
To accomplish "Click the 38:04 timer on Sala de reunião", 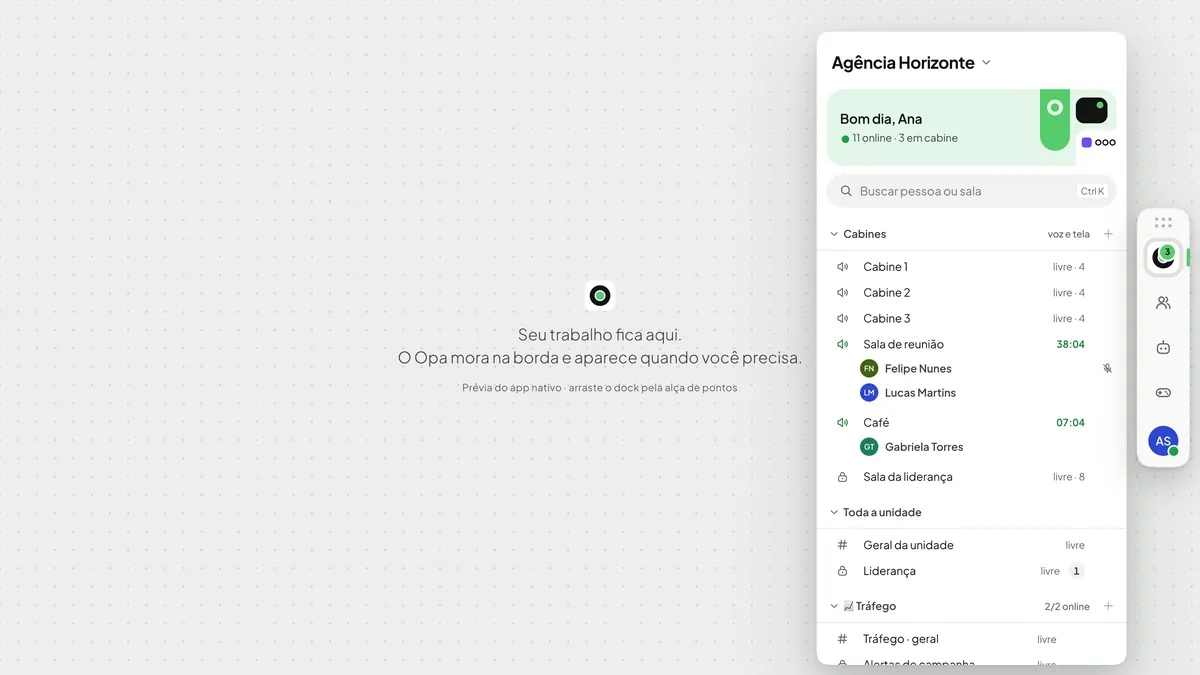I will (1070, 345).
